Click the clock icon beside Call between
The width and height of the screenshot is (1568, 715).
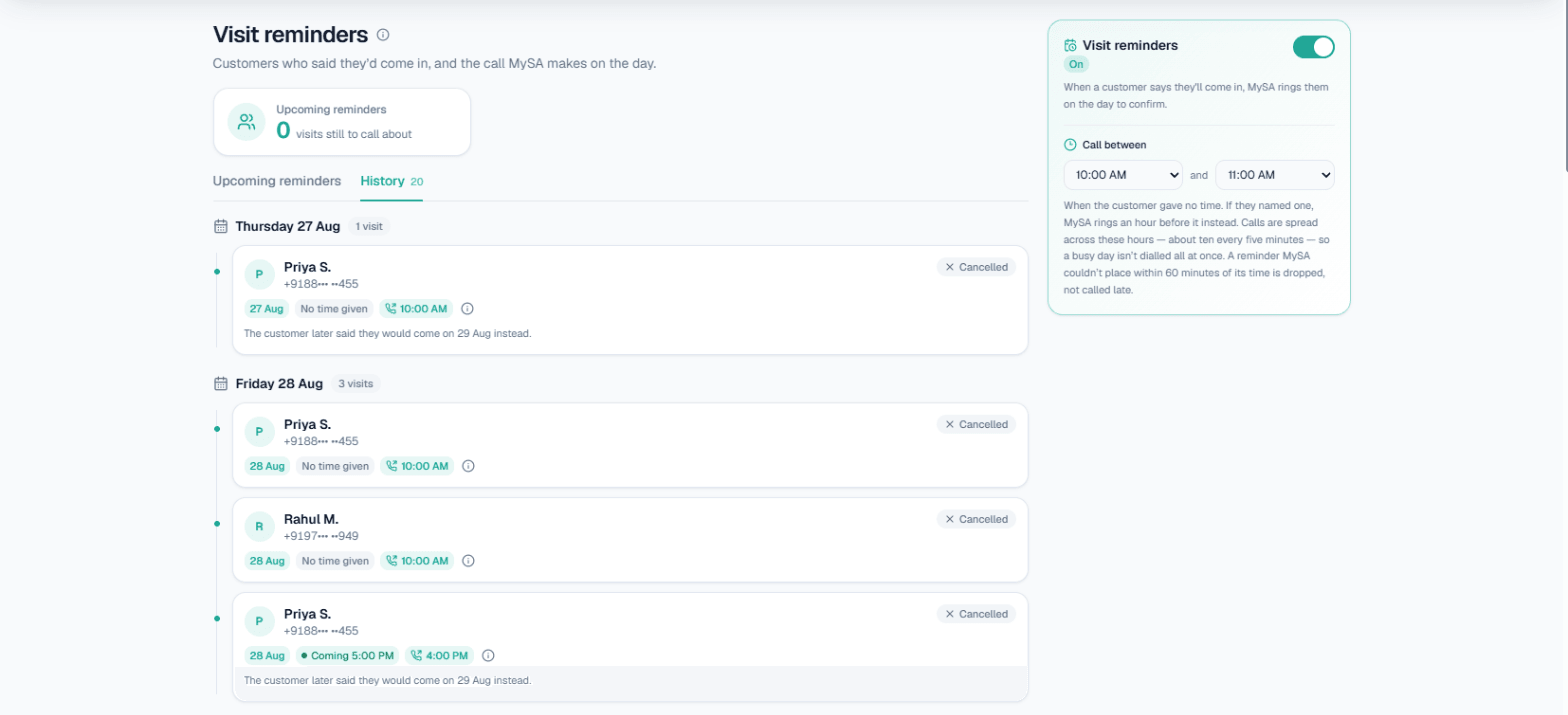click(x=1070, y=145)
